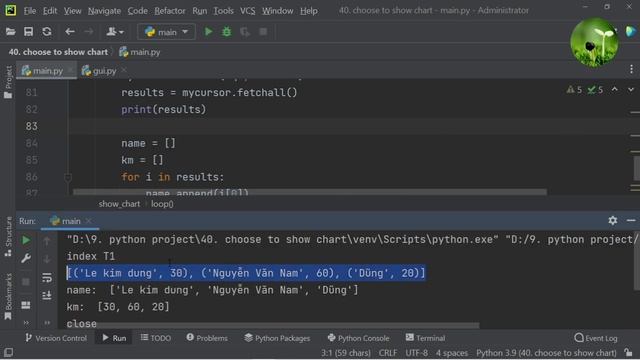
Task: Open the Window menu
Action: pos(278,11)
